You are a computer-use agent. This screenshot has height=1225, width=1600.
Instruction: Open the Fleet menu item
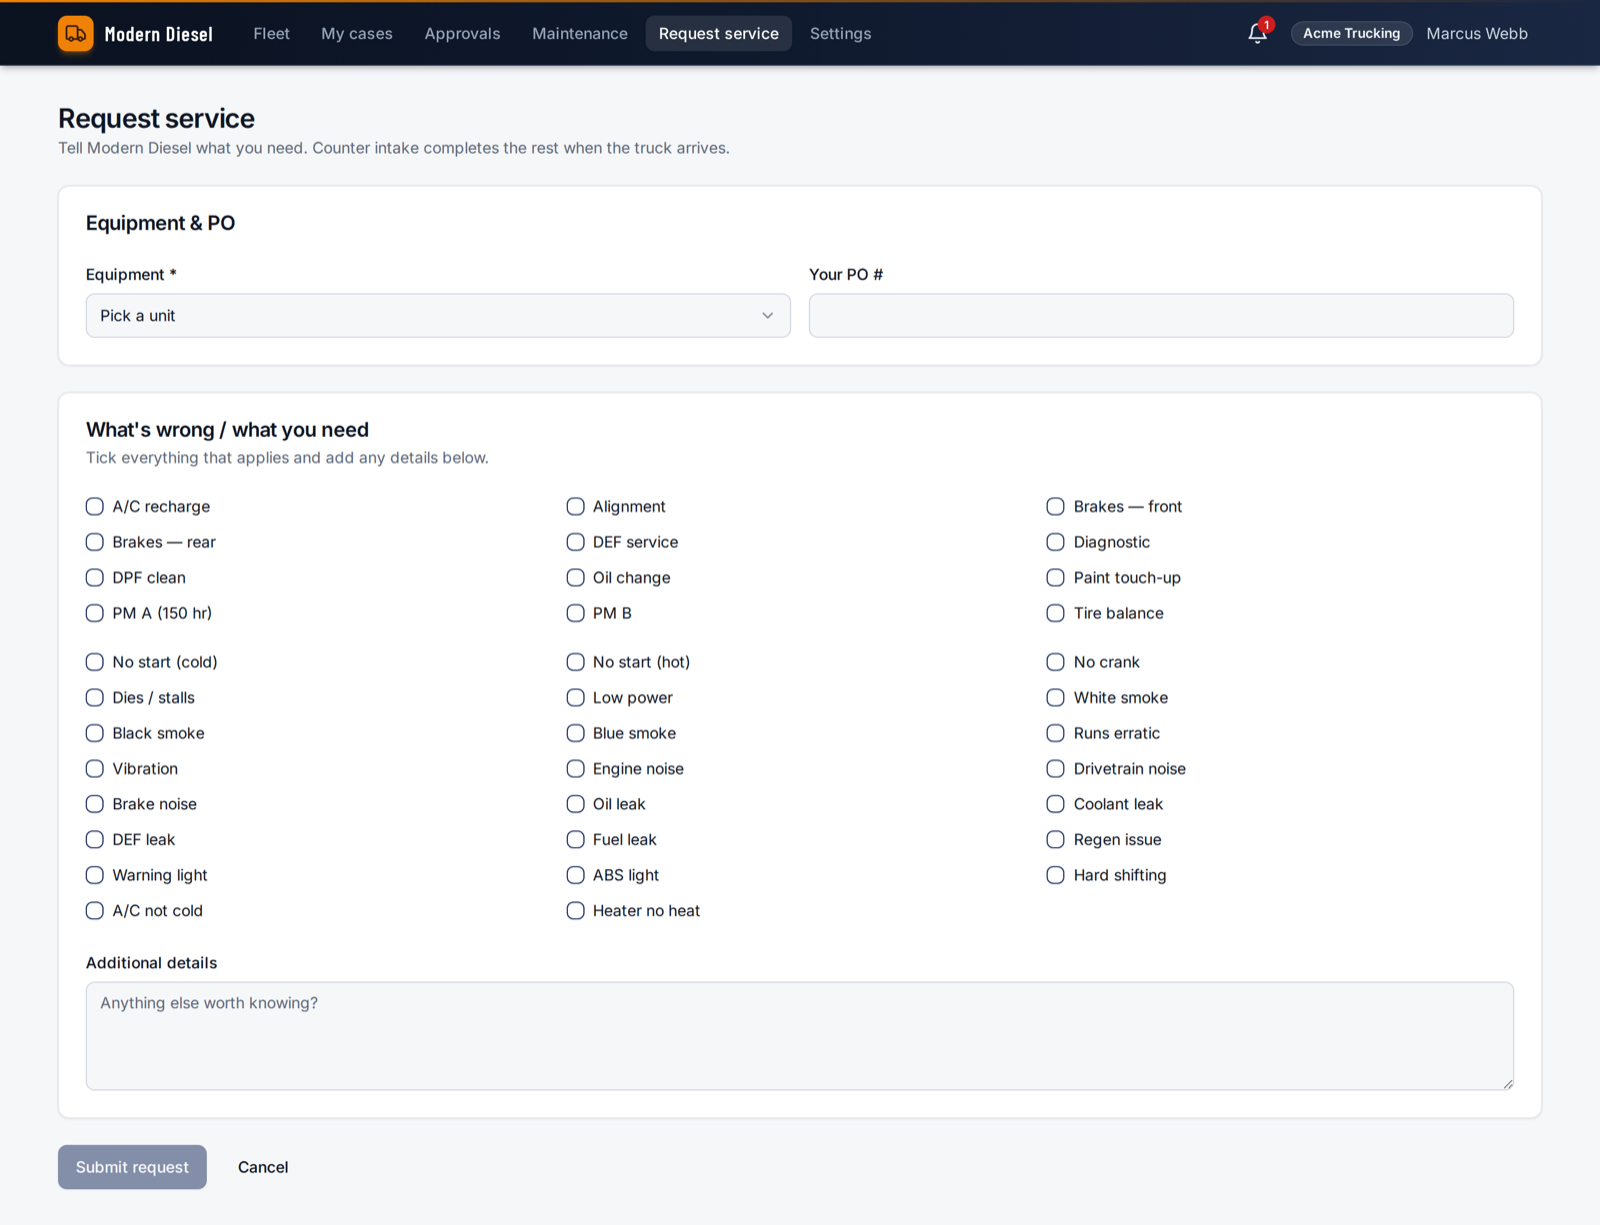pyautogui.click(x=271, y=33)
